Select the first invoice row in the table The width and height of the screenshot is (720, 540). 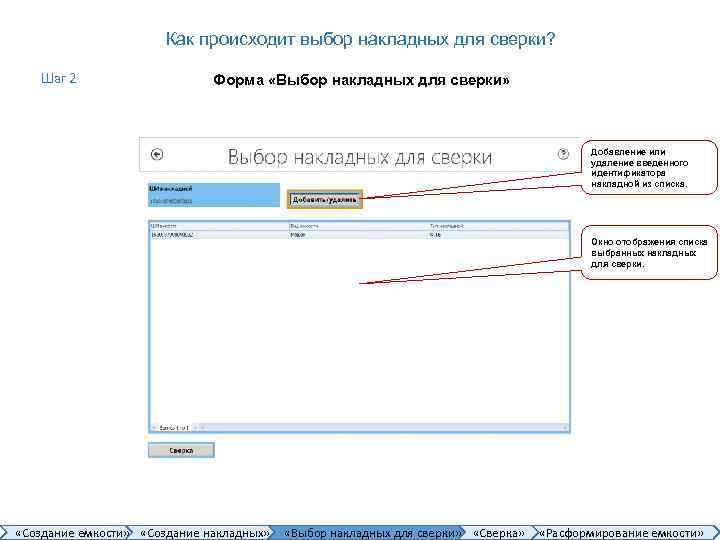(359, 235)
